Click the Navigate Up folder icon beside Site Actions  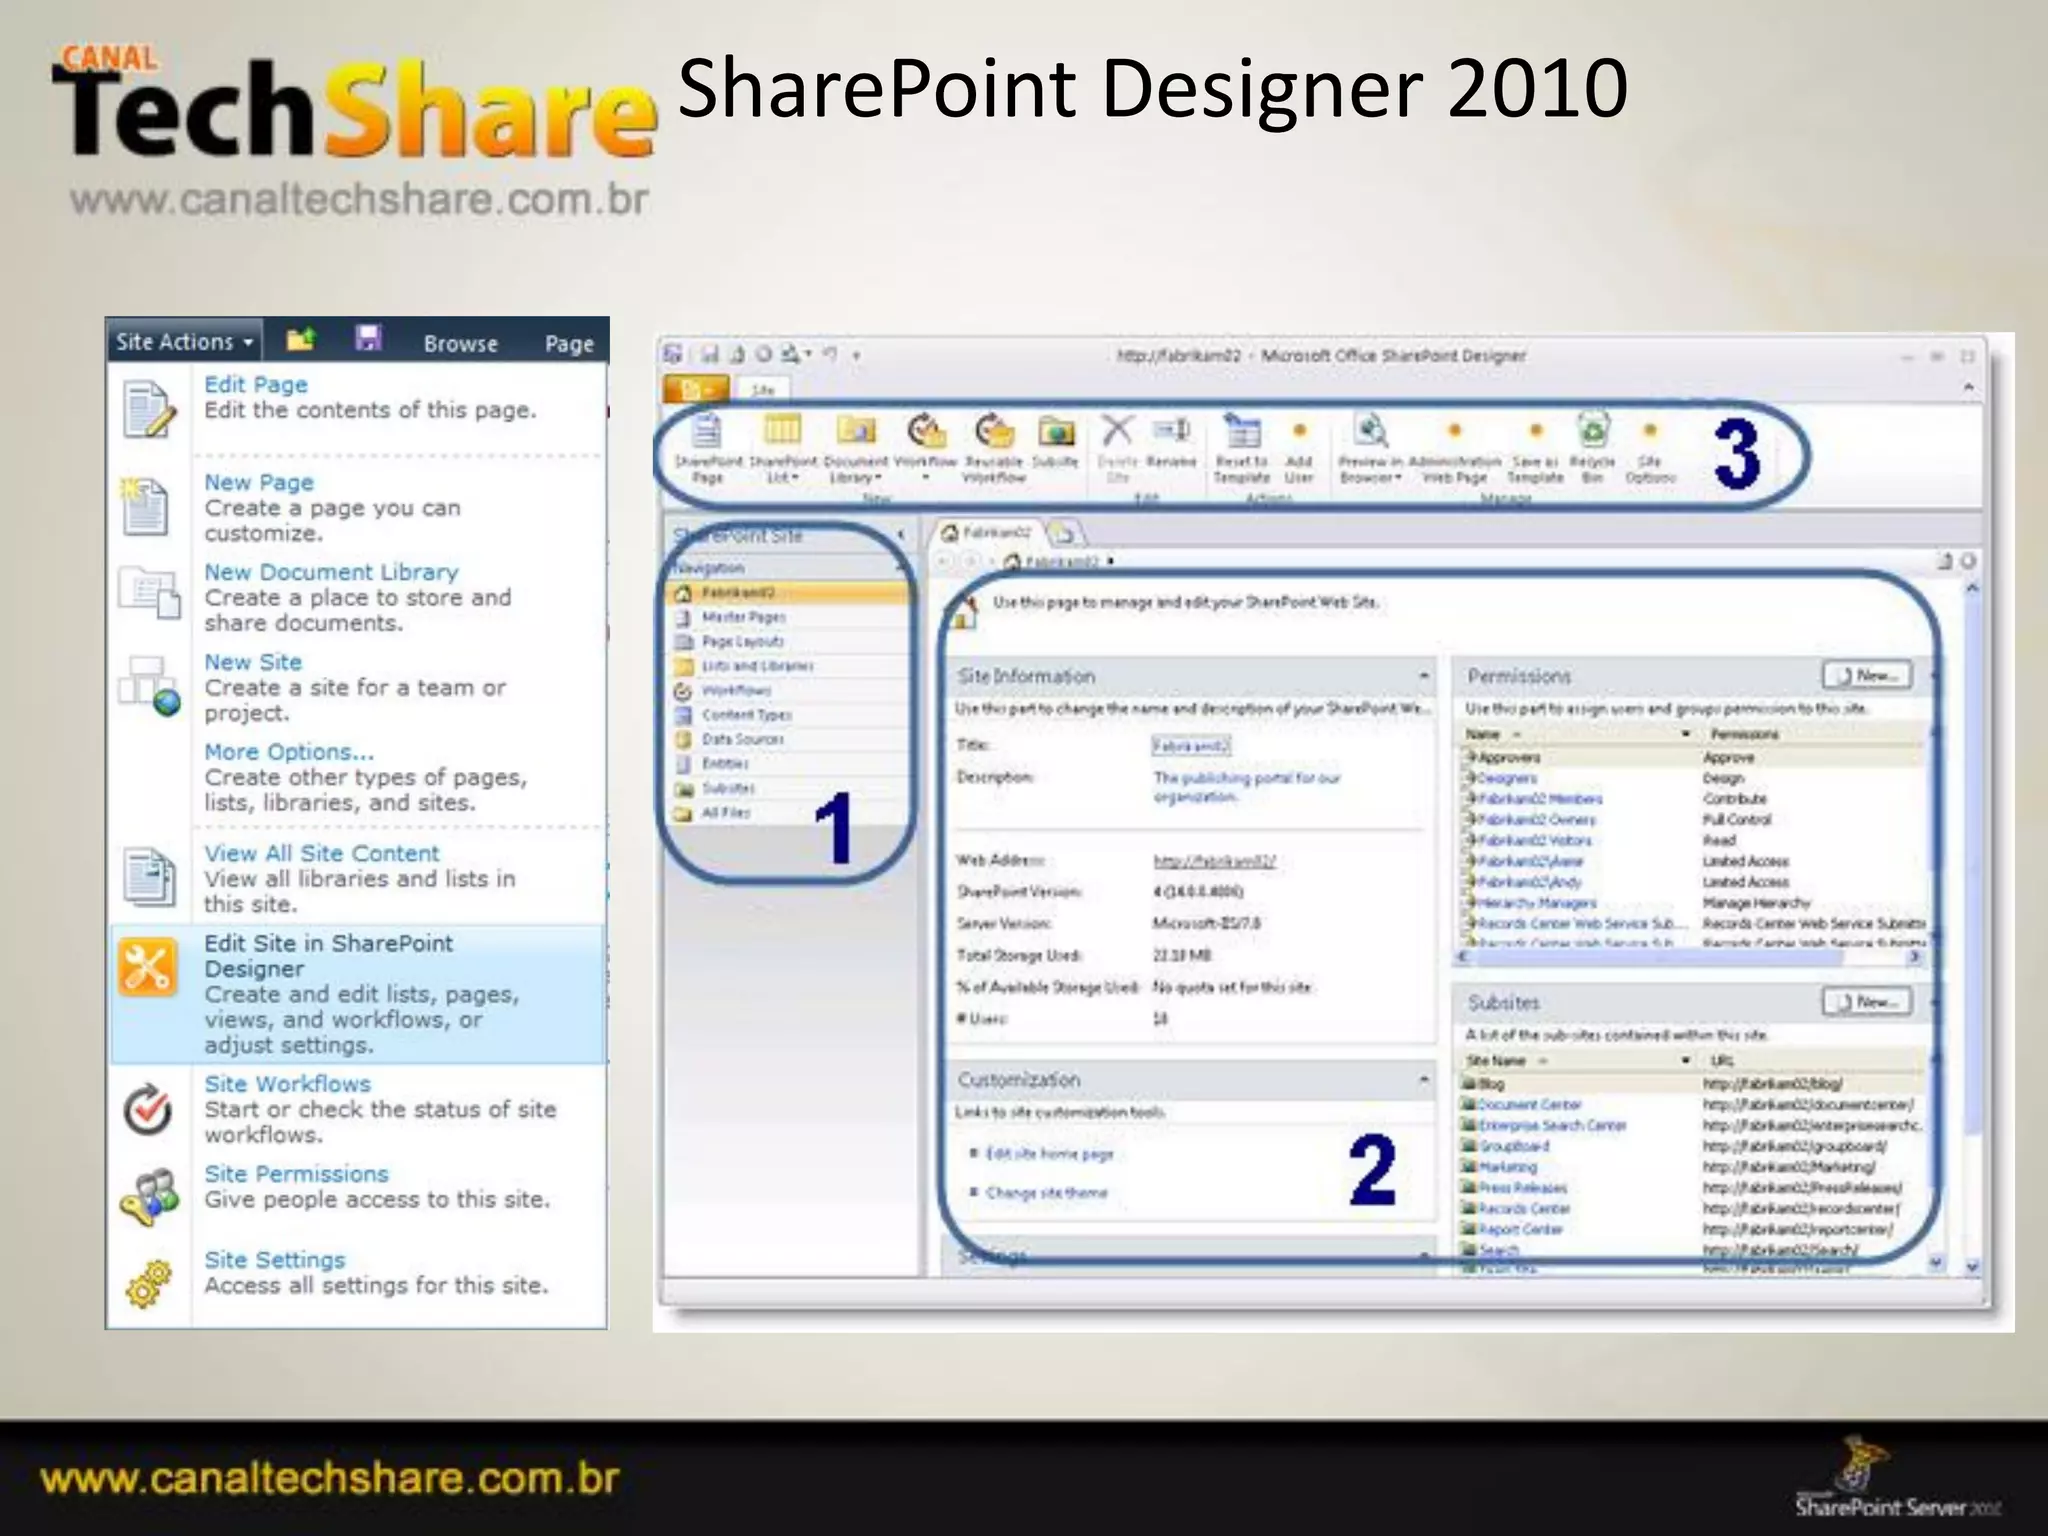(300, 340)
